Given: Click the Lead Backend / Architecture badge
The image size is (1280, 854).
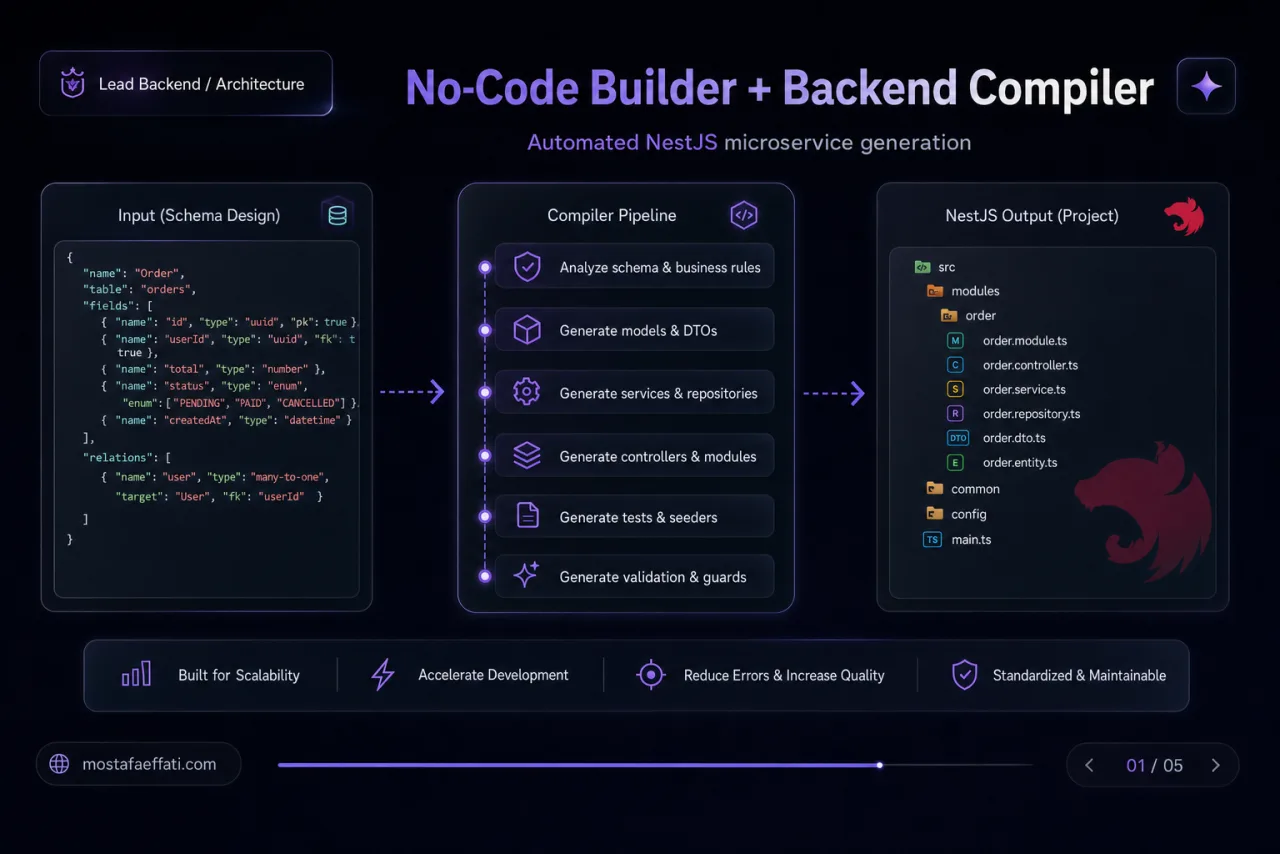Looking at the screenshot, I should coord(186,84).
